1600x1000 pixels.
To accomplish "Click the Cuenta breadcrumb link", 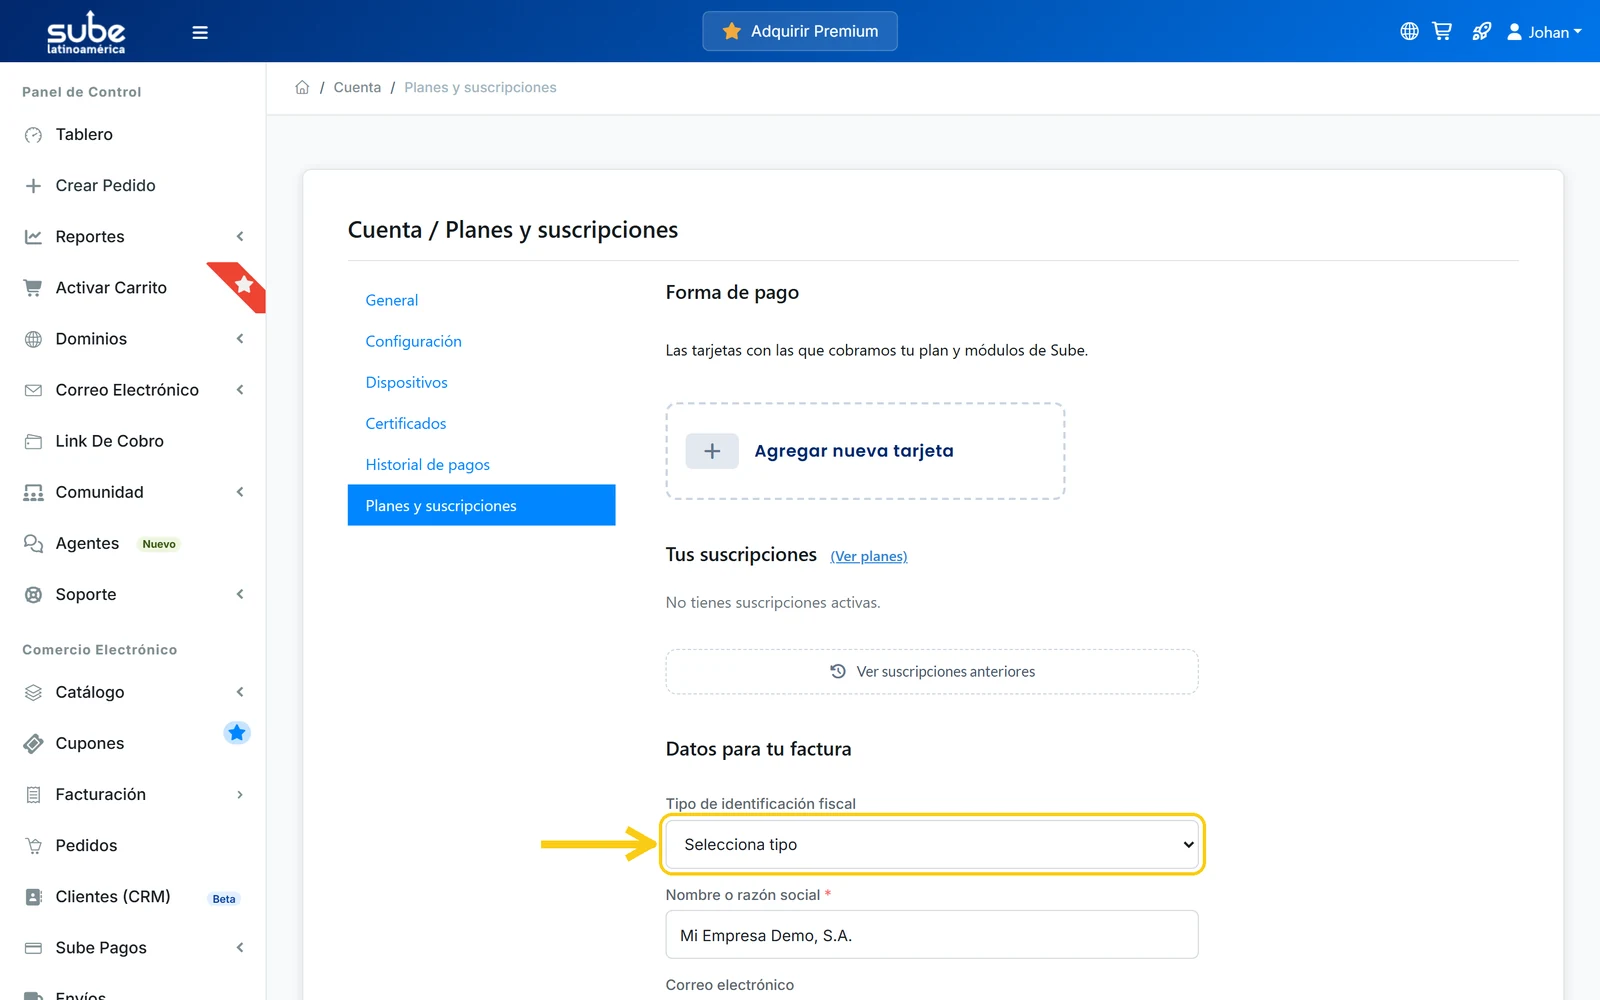I will pos(357,87).
